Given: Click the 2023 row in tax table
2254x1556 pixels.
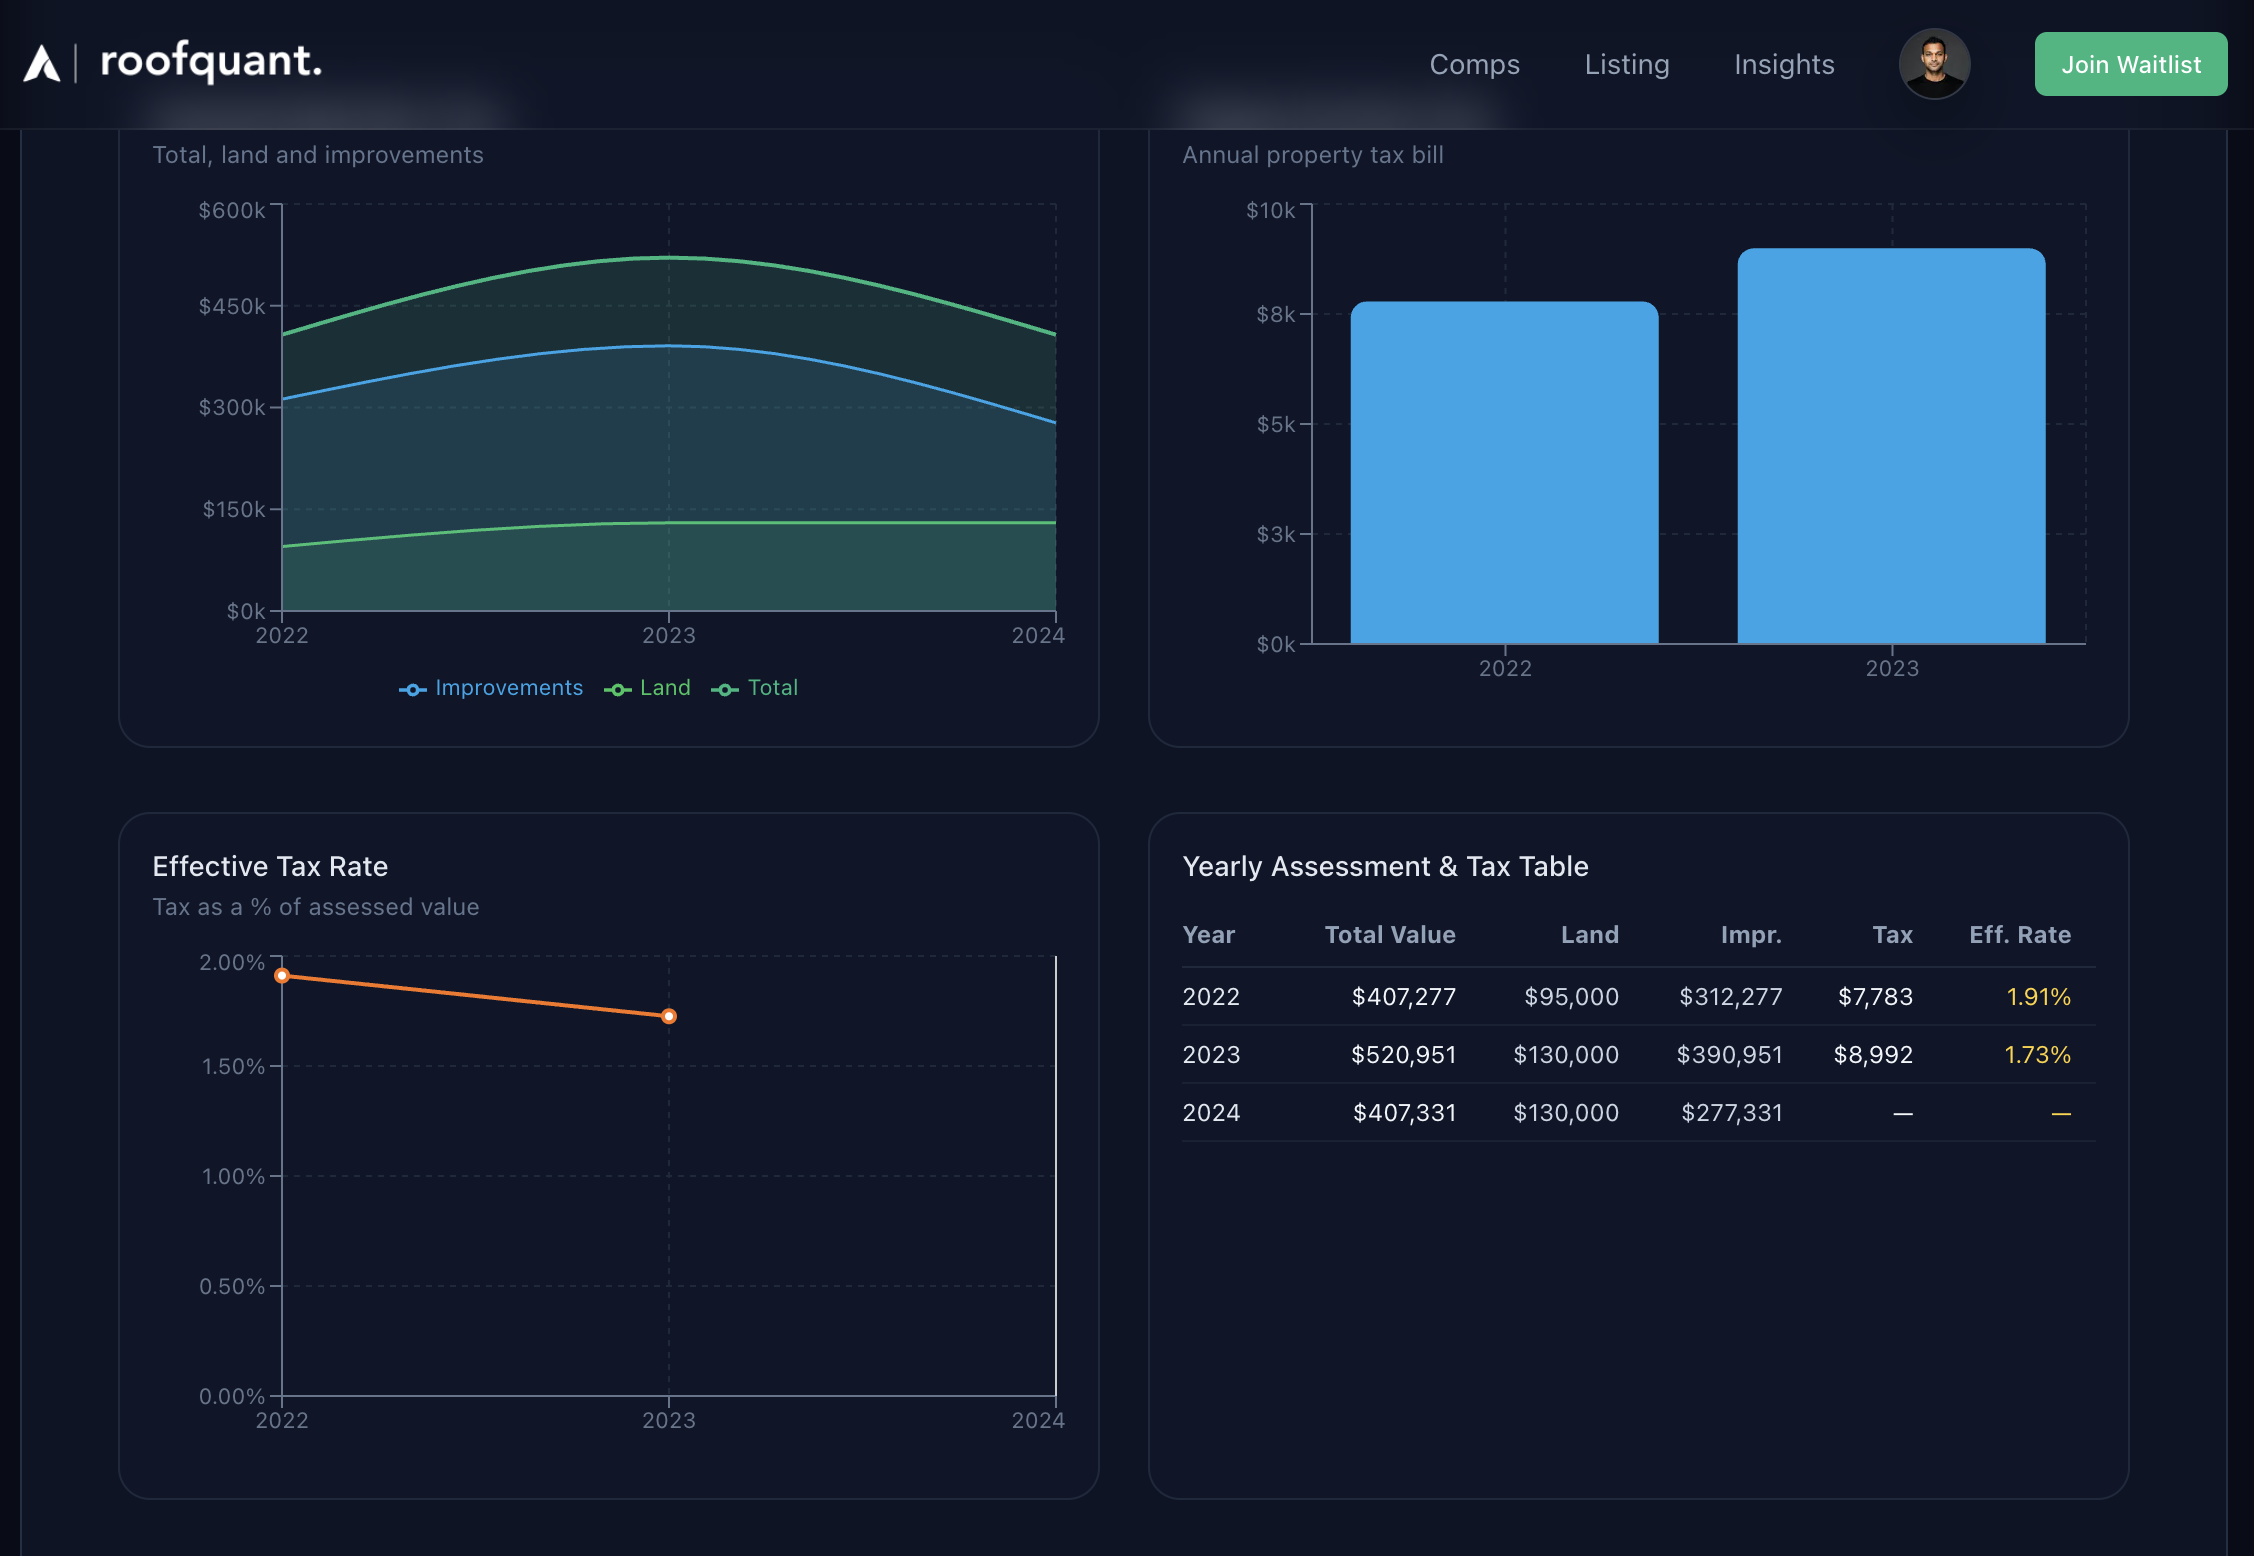Looking at the screenshot, I should coord(1637,1054).
